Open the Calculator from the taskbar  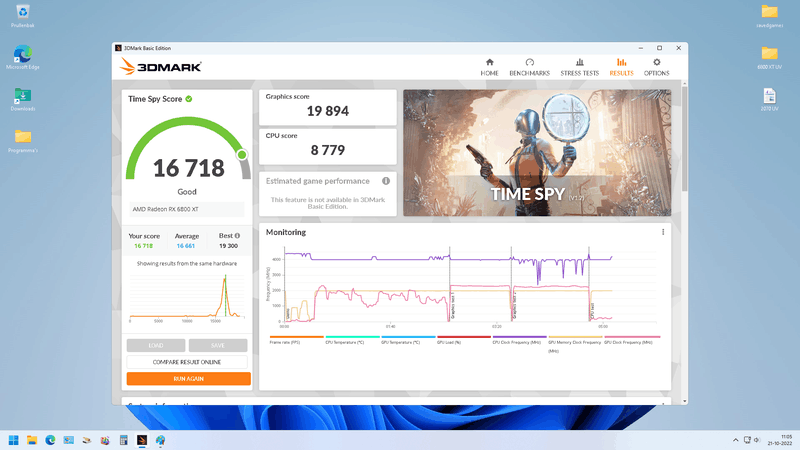[x=123, y=440]
